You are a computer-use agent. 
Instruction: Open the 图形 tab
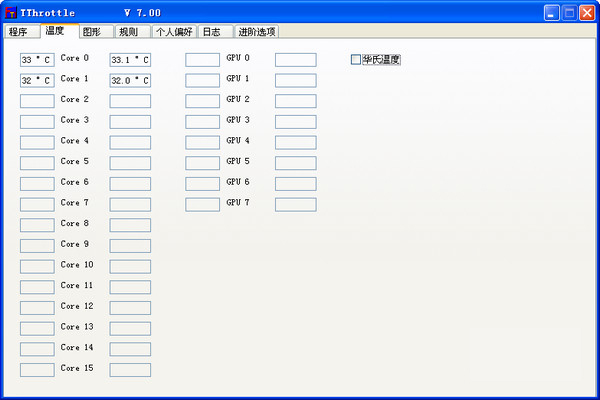click(96, 31)
